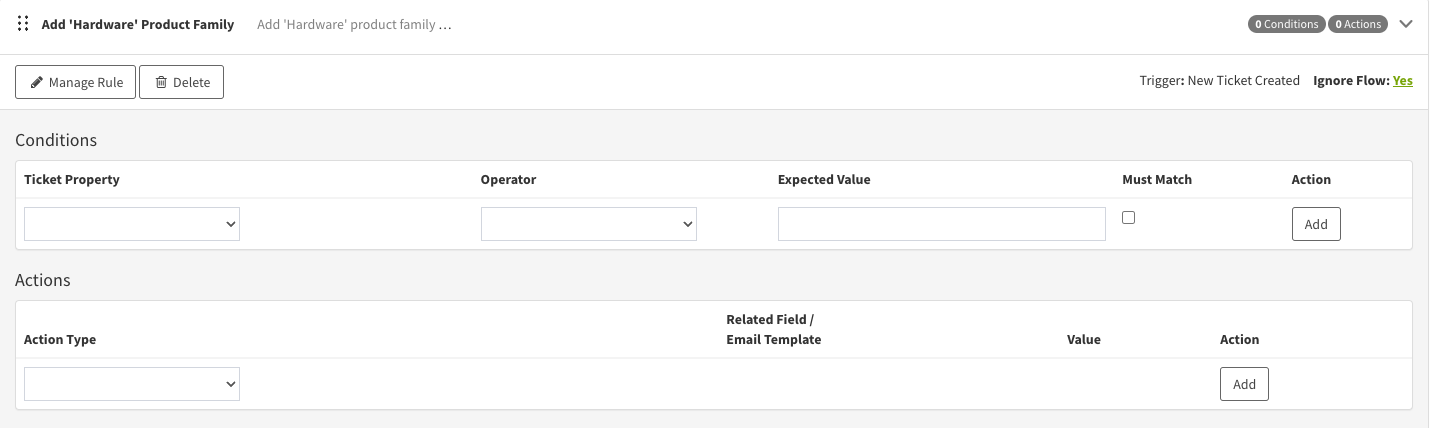Click the 'Related Field / Email Template' header
The image size is (1430, 428).
774,330
